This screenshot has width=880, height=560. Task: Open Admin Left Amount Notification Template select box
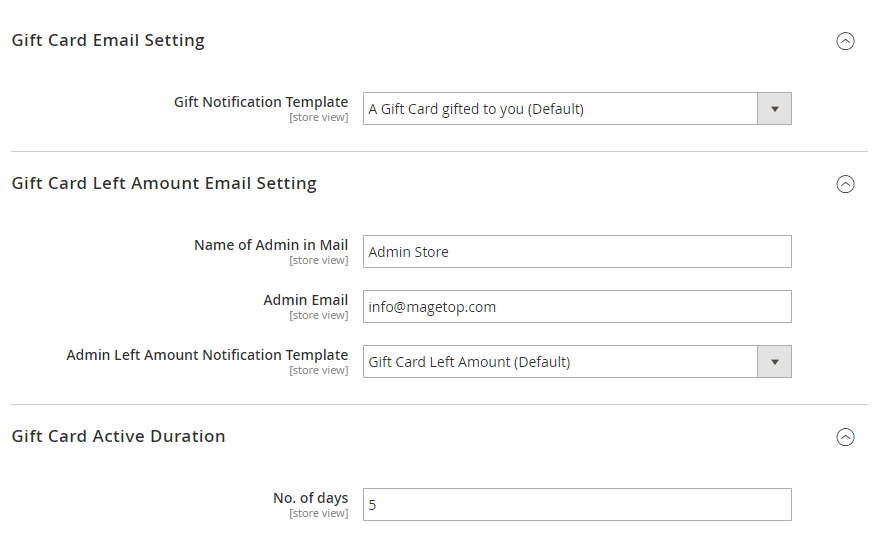coord(560,362)
